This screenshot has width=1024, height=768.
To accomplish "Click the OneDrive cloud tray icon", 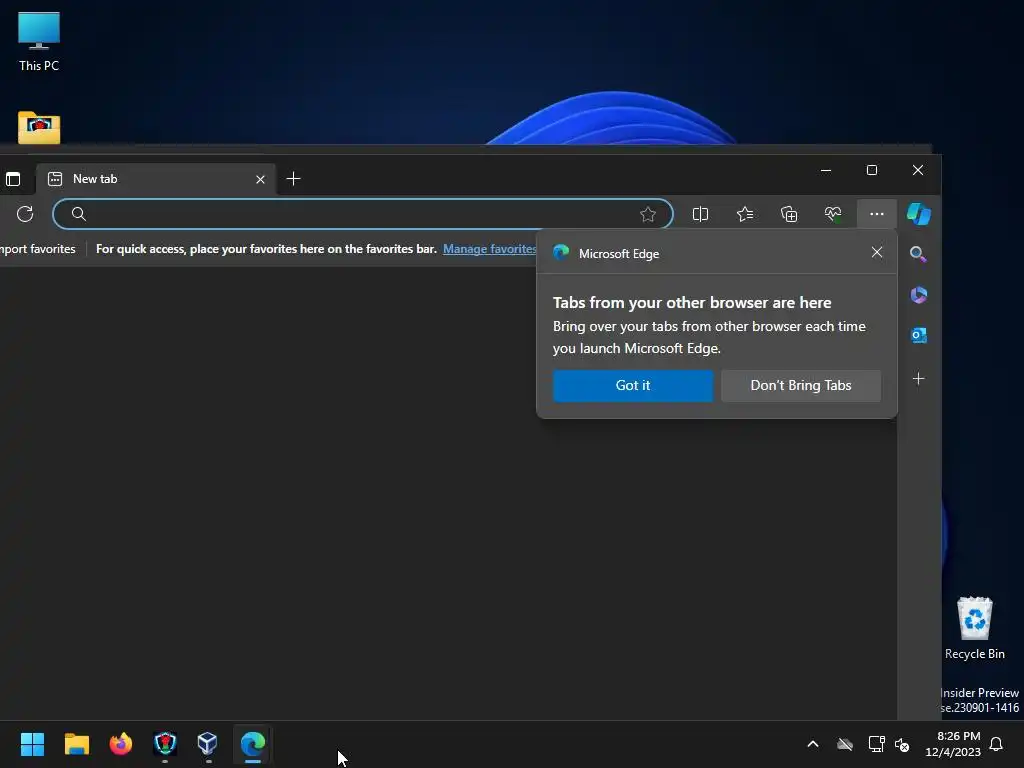I will click(845, 744).
